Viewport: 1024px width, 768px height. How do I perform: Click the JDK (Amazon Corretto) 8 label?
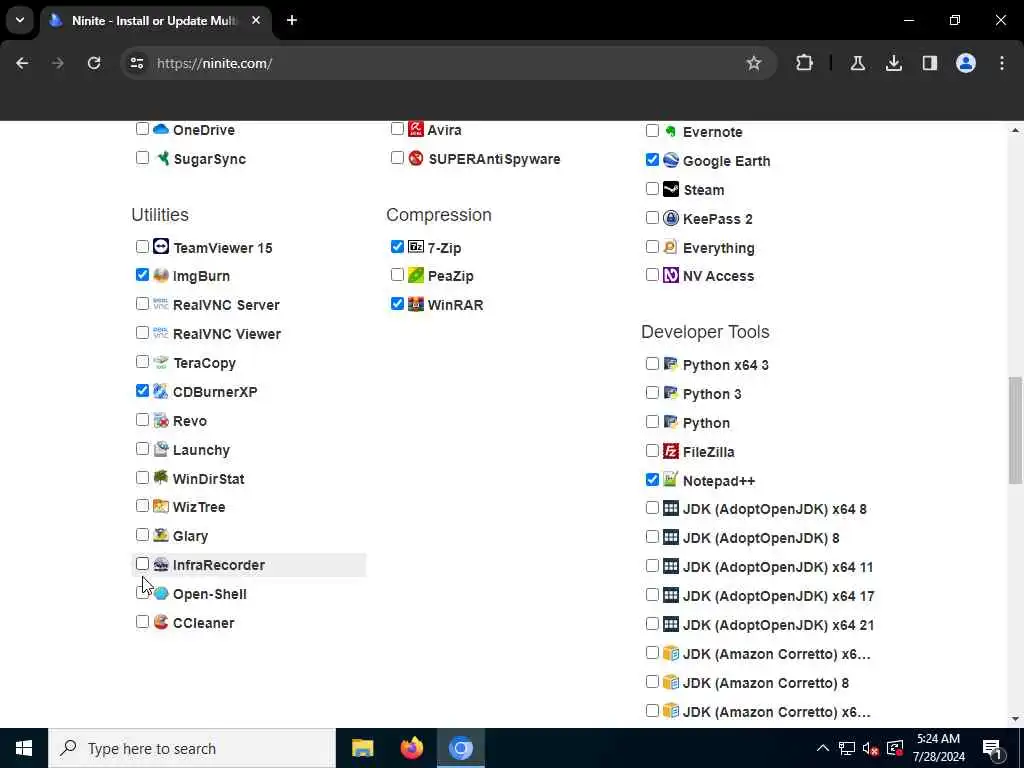[765, 683]
